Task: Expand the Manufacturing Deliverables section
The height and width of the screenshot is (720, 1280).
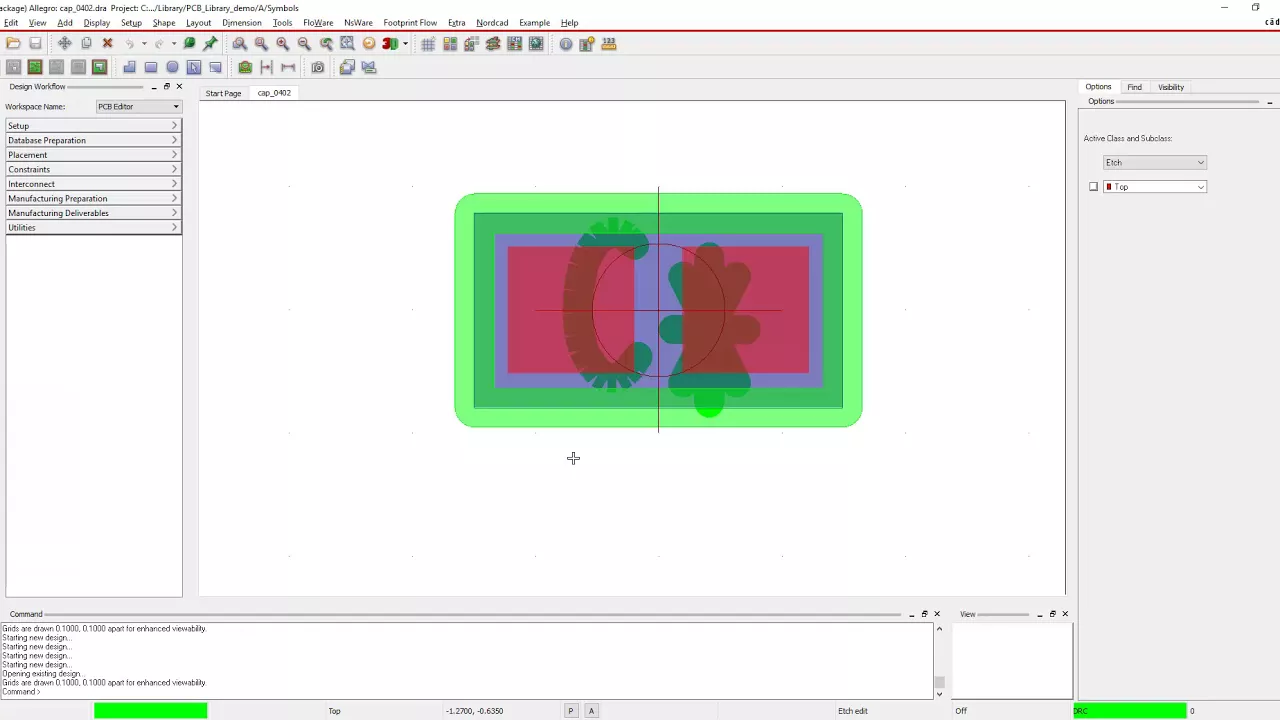Action: click(93, 213)
